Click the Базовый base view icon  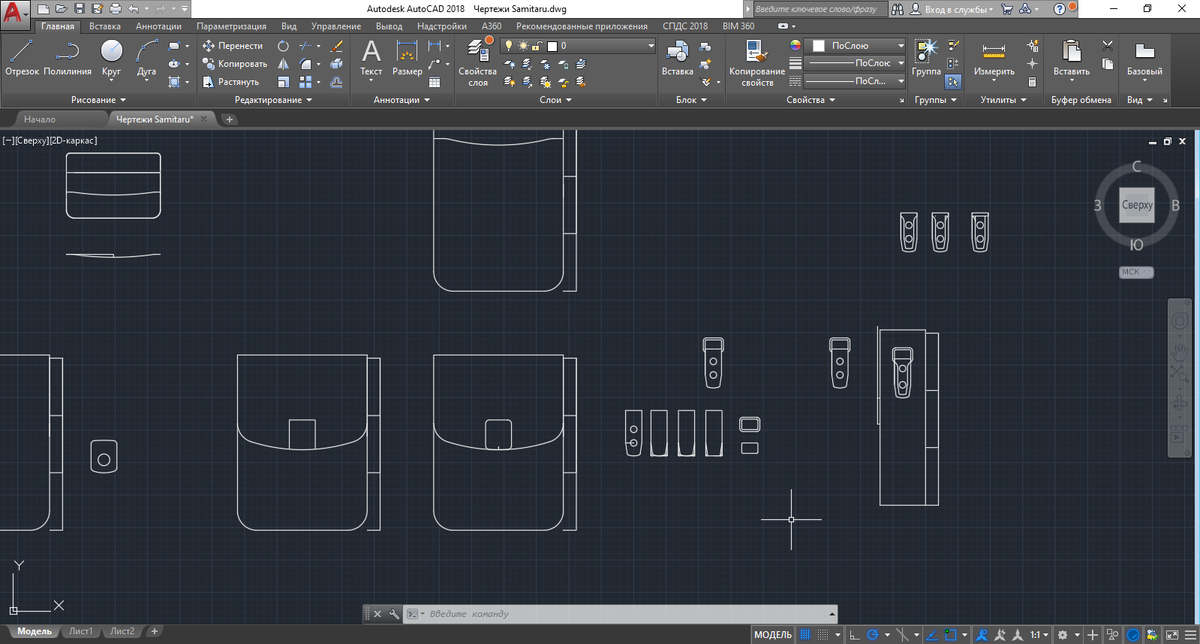(1144, 58)
